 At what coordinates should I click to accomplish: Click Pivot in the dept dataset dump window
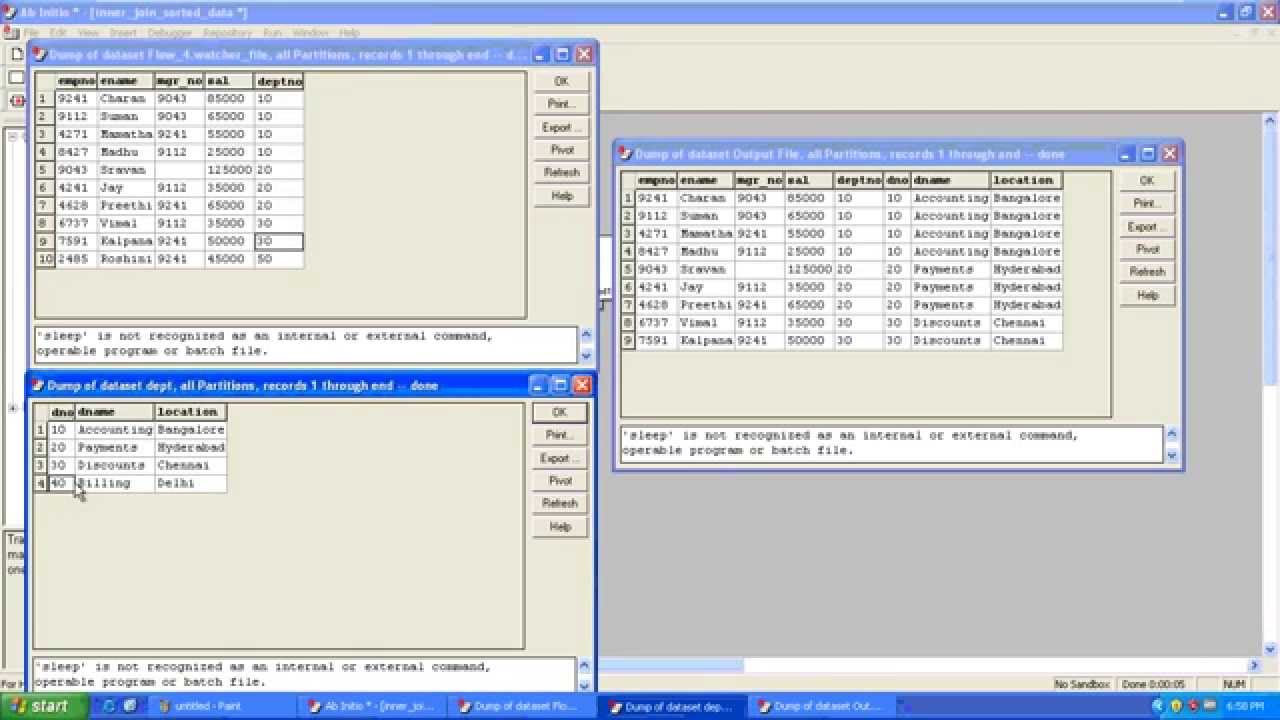[x=559, y=481]
